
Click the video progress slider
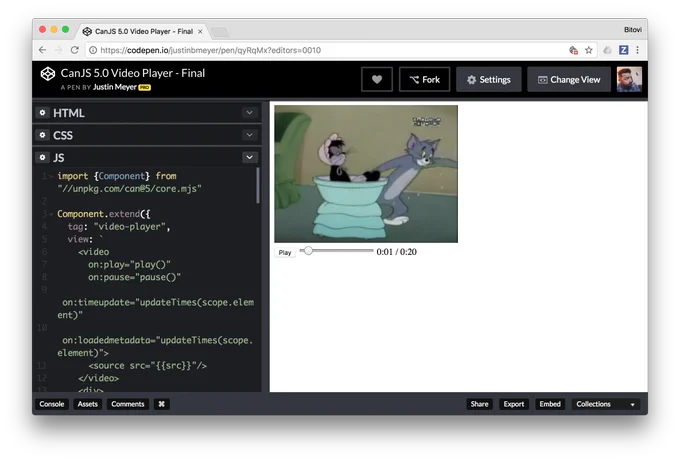tap(336, 251)
